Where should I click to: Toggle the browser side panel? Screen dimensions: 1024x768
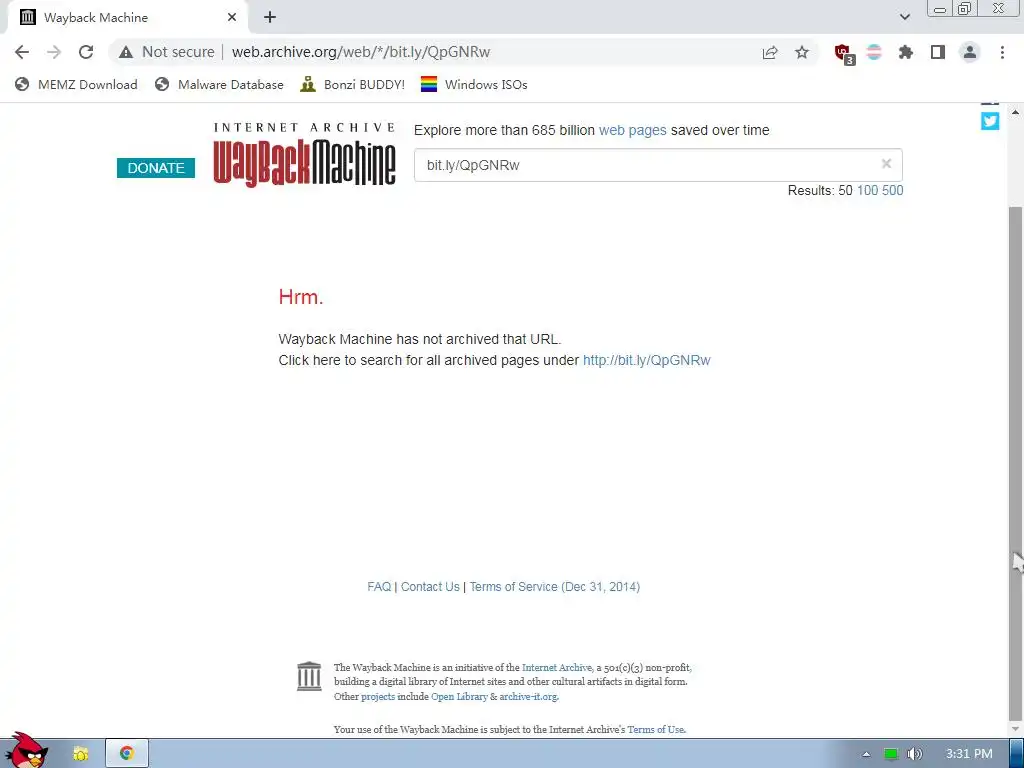coord(938,52)
